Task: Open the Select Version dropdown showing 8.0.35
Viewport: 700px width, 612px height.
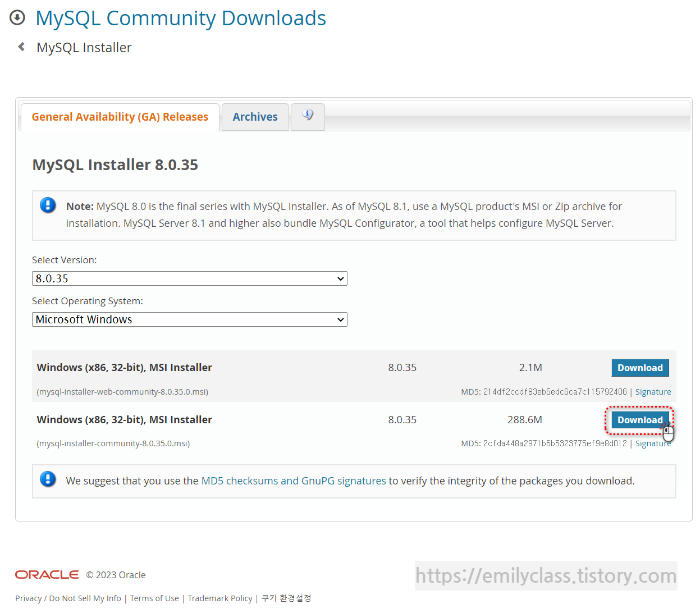Action: 190,279
